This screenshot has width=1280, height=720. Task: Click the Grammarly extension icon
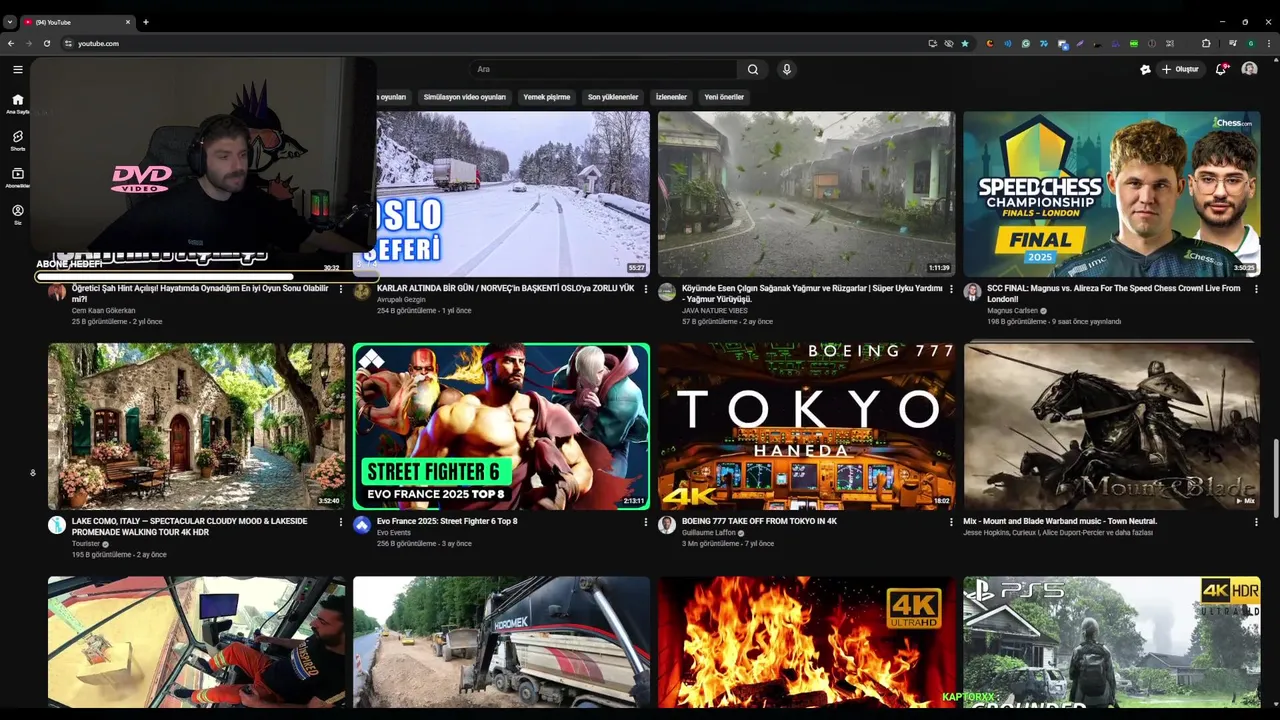tap(1025, 43)
